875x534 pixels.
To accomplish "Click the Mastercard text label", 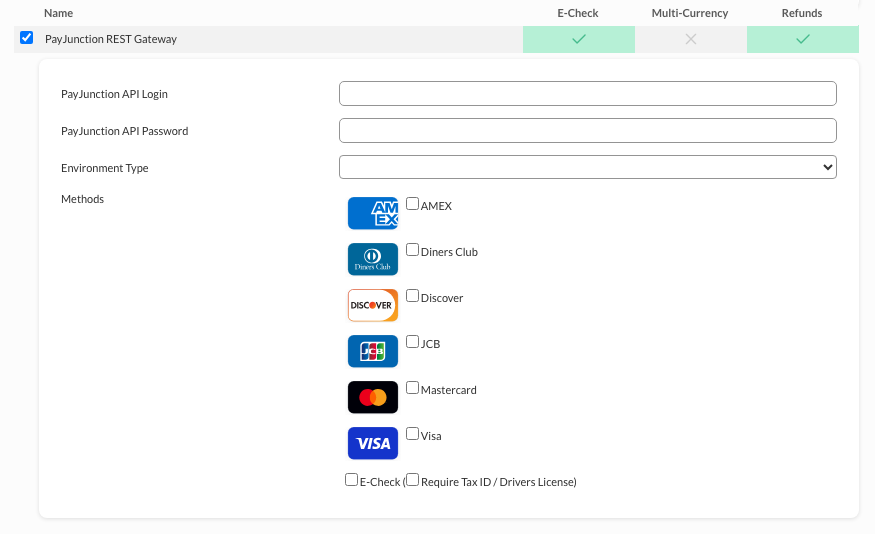I will tap(449, 390).
